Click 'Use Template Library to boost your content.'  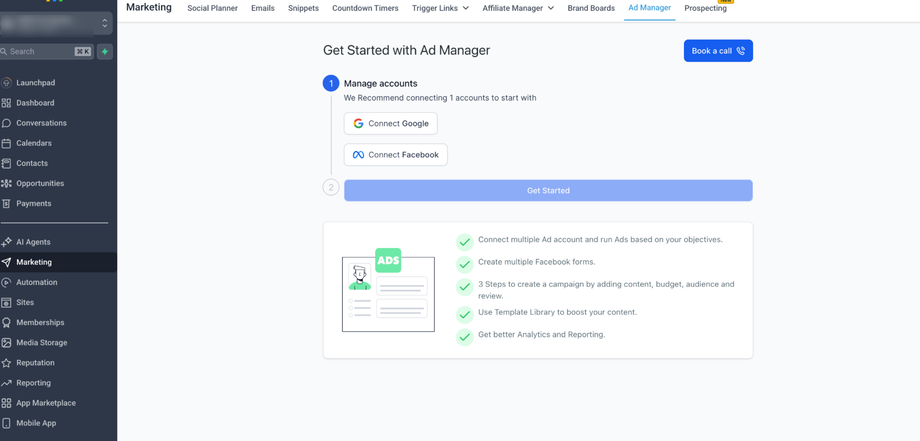coord(557,313)
